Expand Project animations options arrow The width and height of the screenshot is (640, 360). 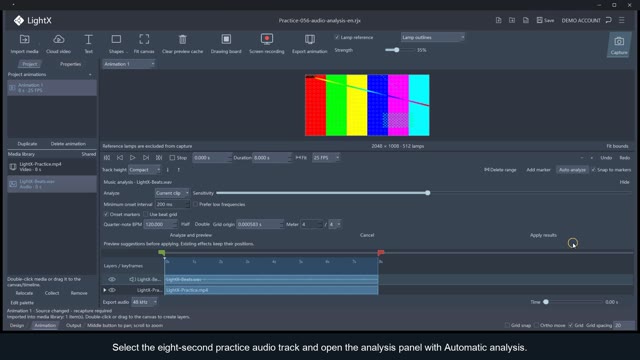(x=90, y=75)
